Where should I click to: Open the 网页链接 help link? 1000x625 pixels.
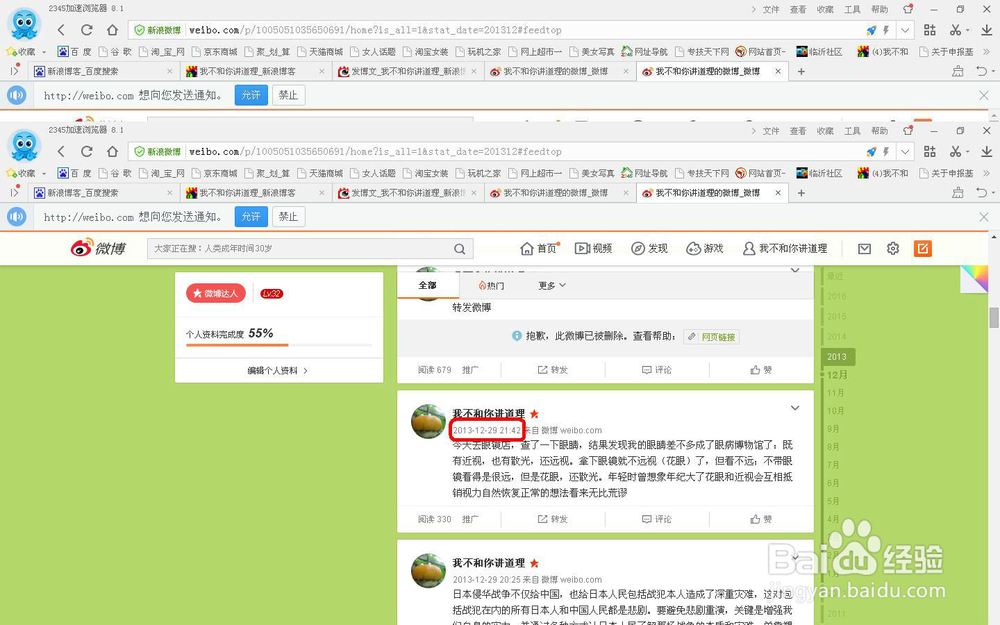tap(712, 337)
